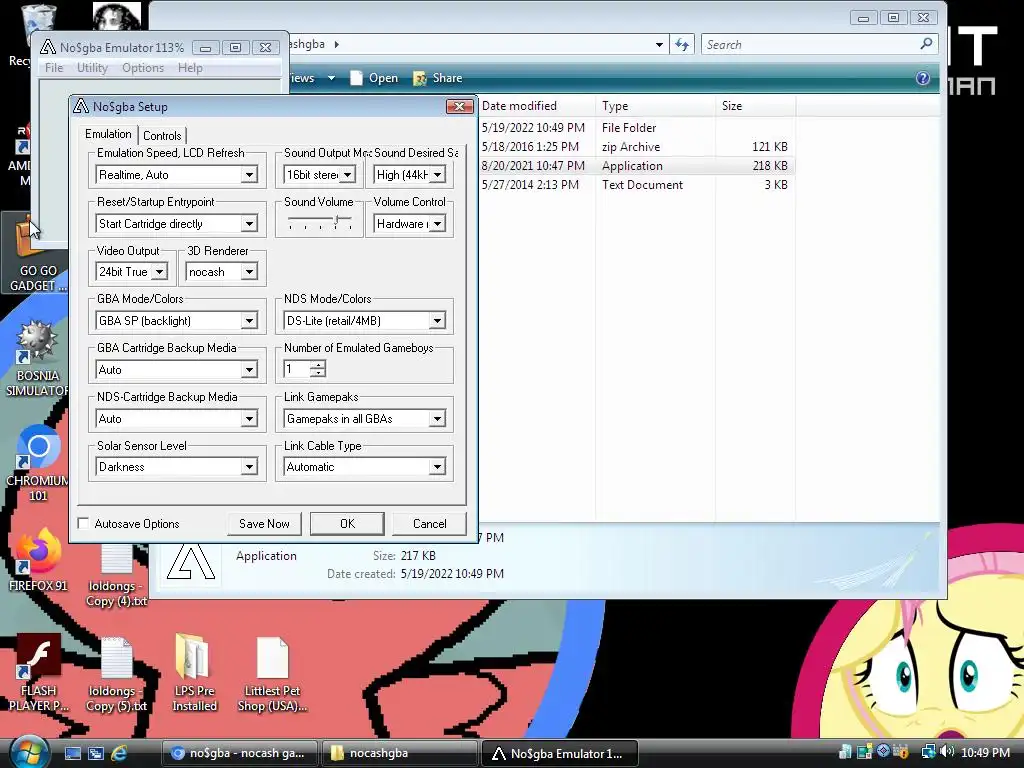1024x768 pixels.
Task: Click the search magnifier icon in Explorer
Action: point(926,44)
